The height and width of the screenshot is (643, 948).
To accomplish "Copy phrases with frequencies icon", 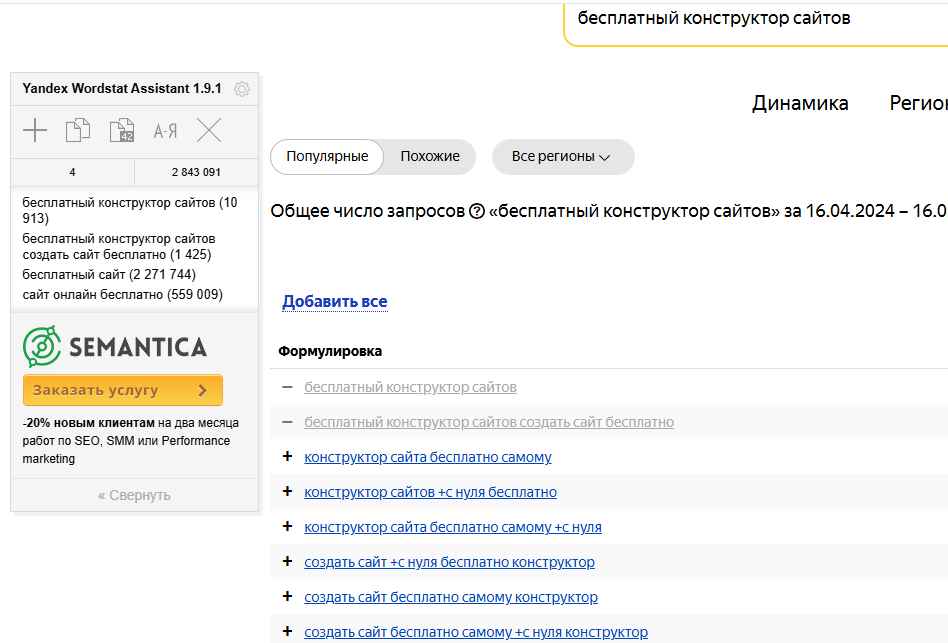I will pos(122,130).
